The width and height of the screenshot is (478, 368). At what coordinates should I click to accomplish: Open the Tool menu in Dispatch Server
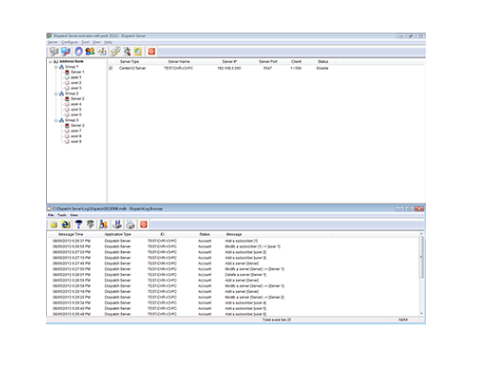[x=85, y=42]
